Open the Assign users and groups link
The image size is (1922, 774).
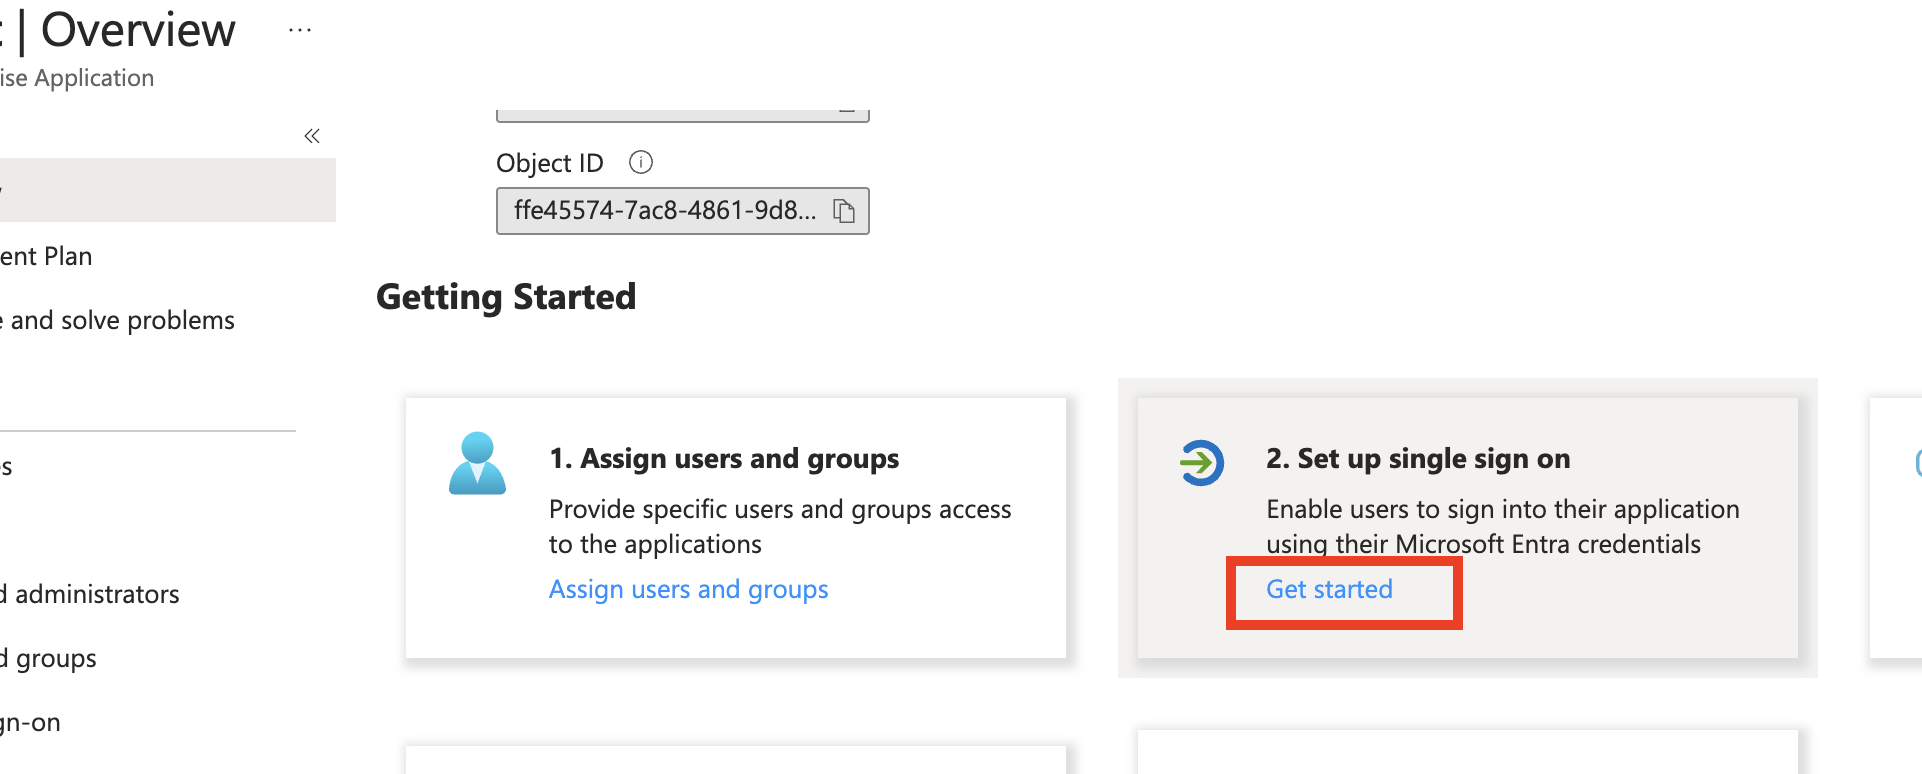[688, 589]
